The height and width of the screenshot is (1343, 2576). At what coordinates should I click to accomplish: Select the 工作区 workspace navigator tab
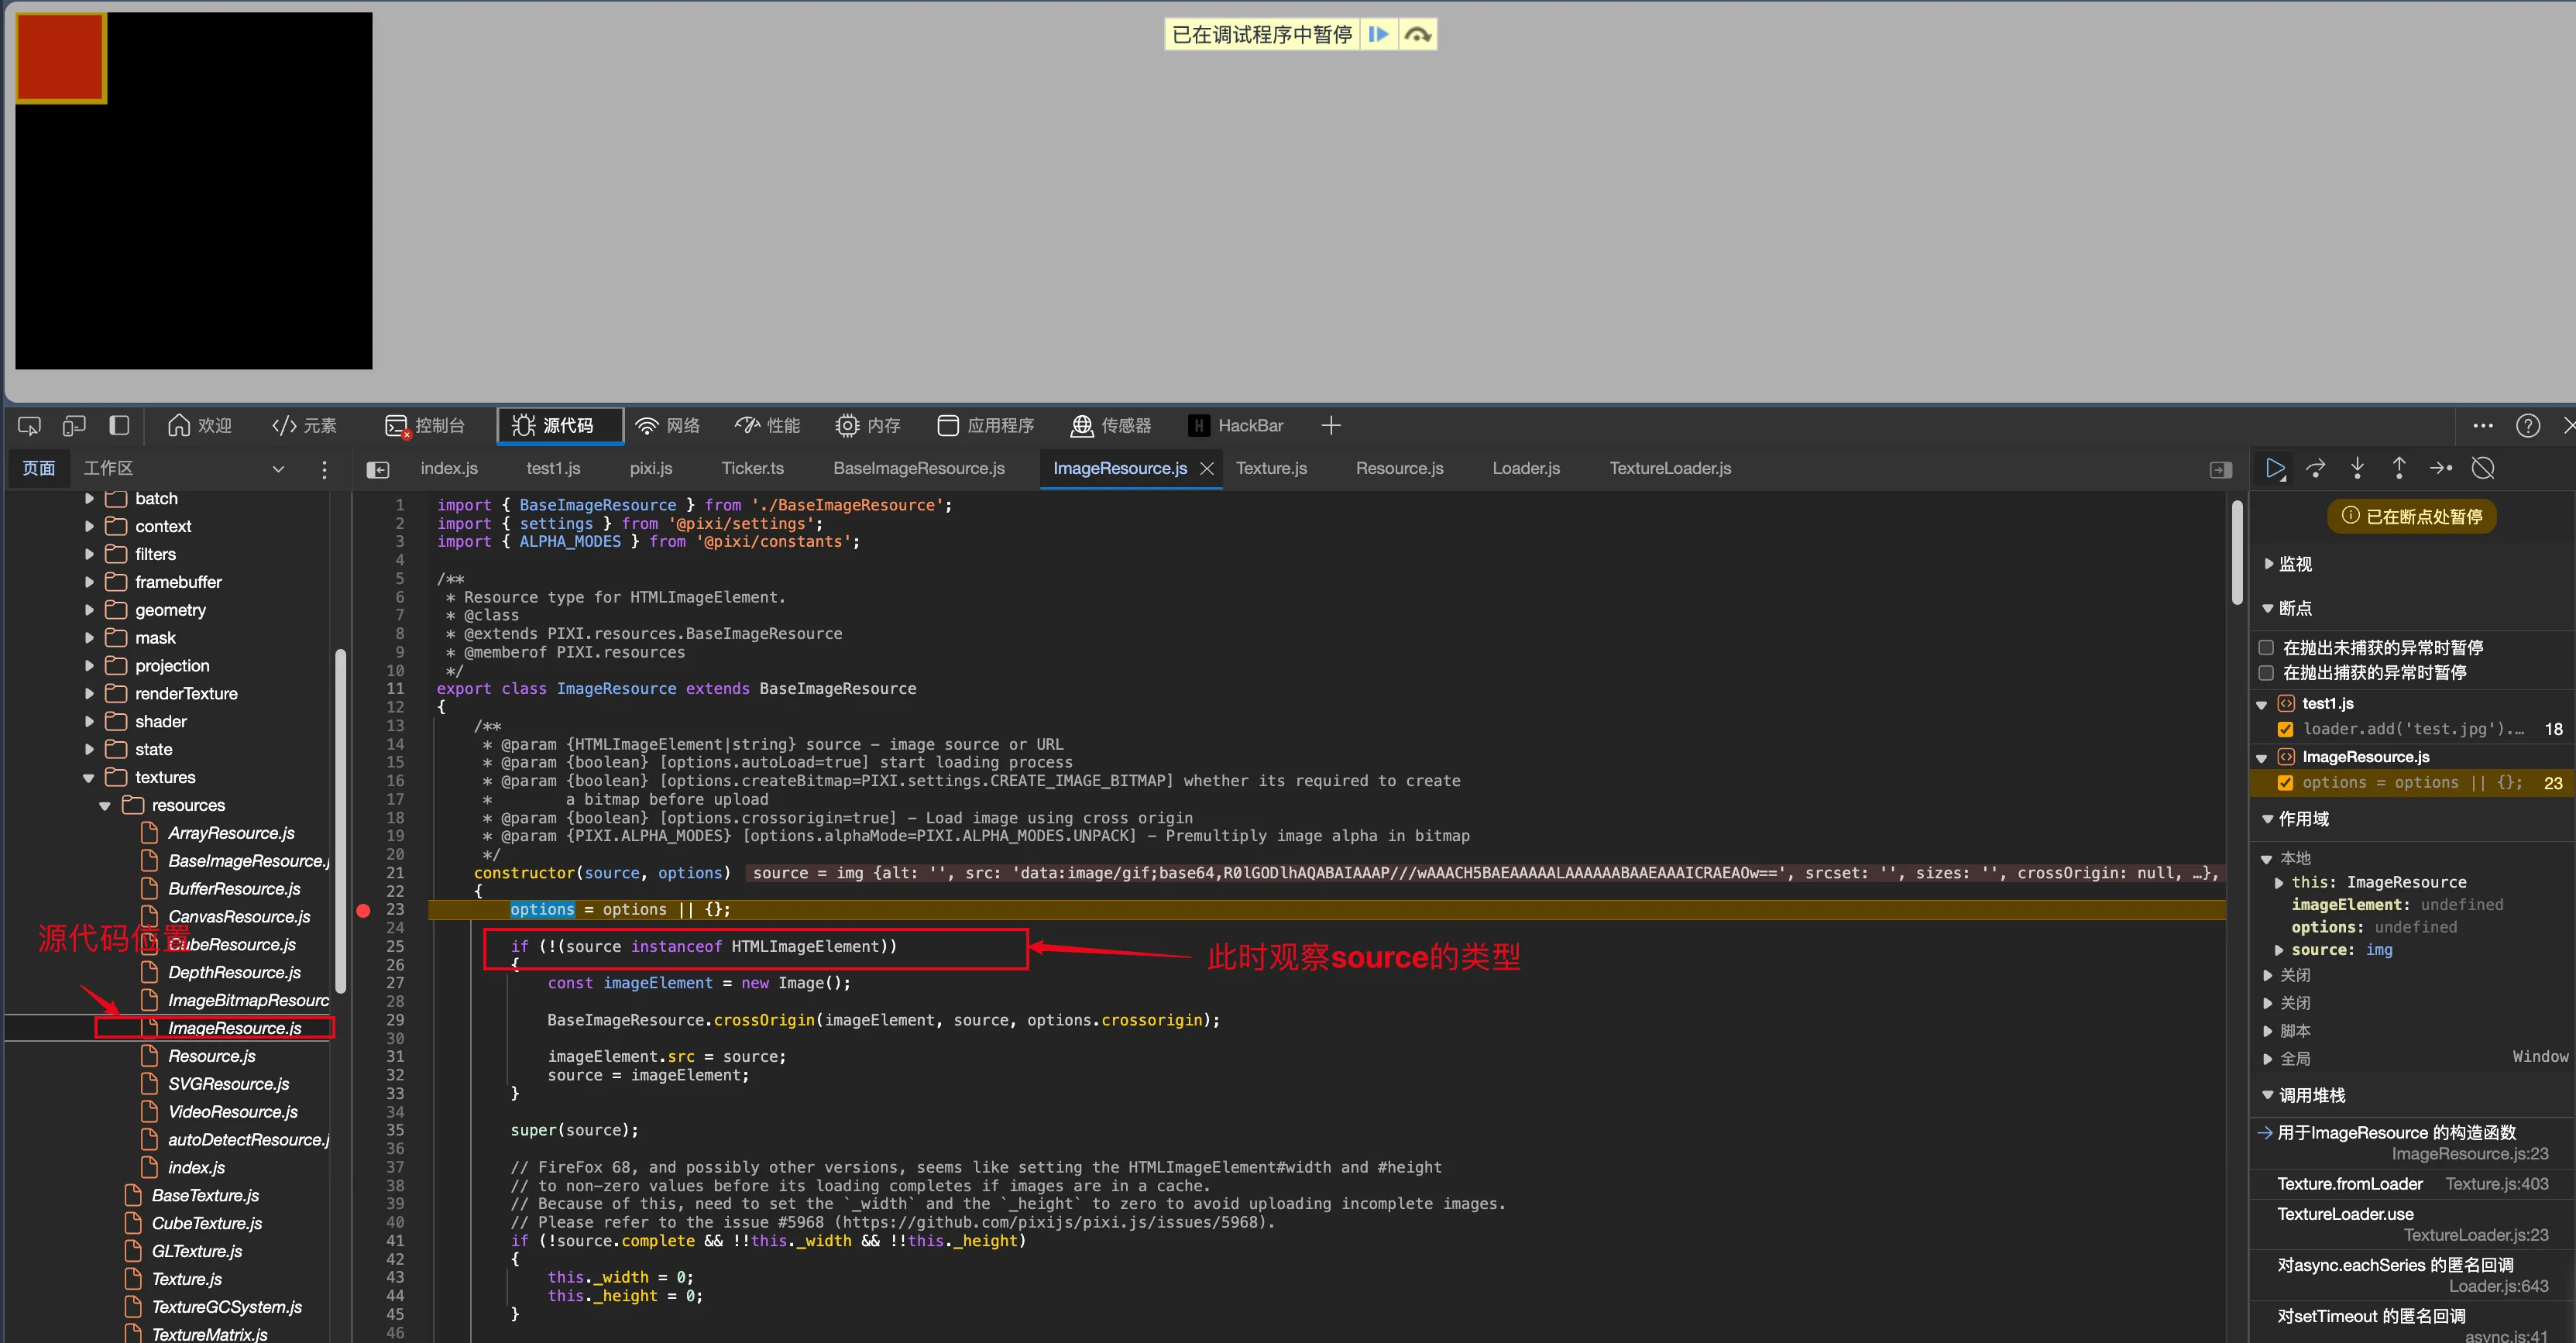108,468
